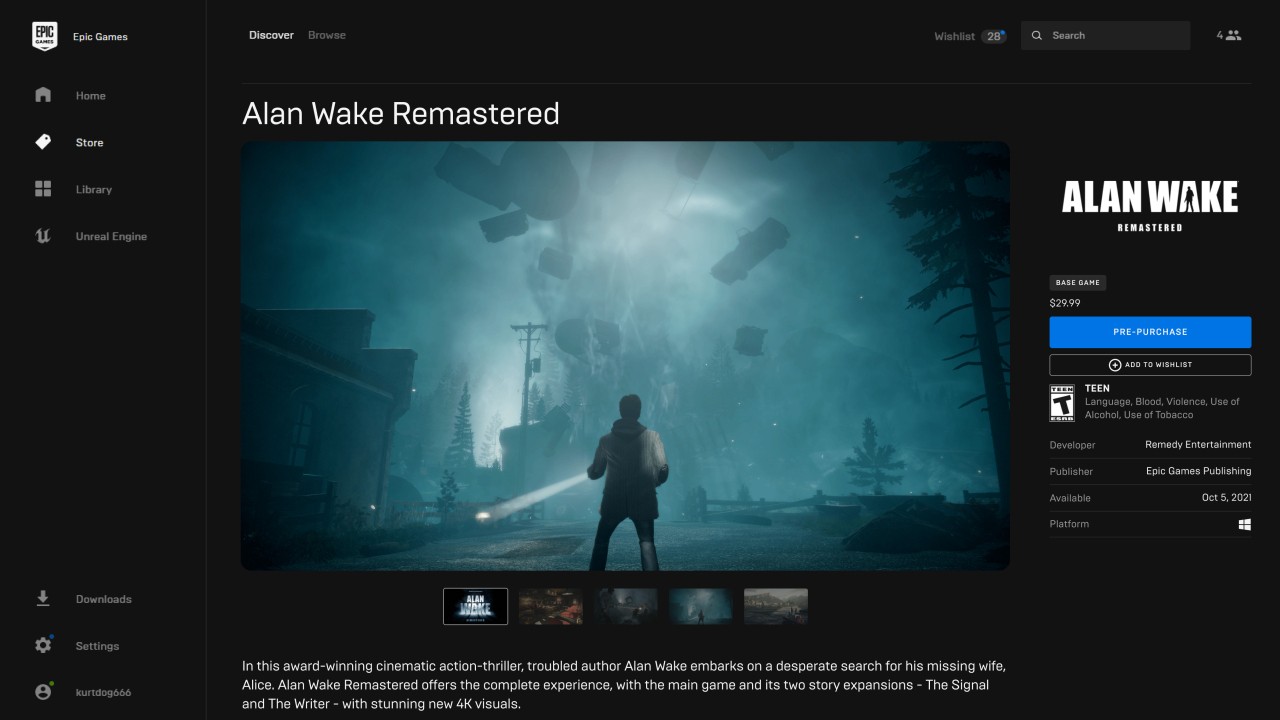The height and width of the screenshot is (720, 1280).
Task: Click the $29.99 price text
Action: [1065, 303]
